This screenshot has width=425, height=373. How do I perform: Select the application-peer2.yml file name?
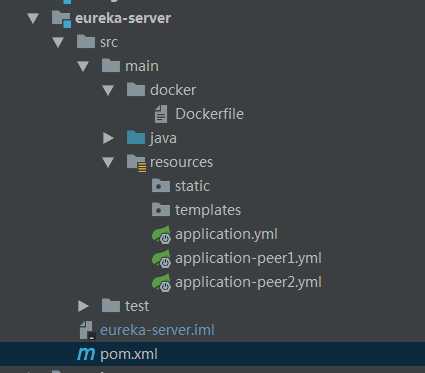point(248,282)
